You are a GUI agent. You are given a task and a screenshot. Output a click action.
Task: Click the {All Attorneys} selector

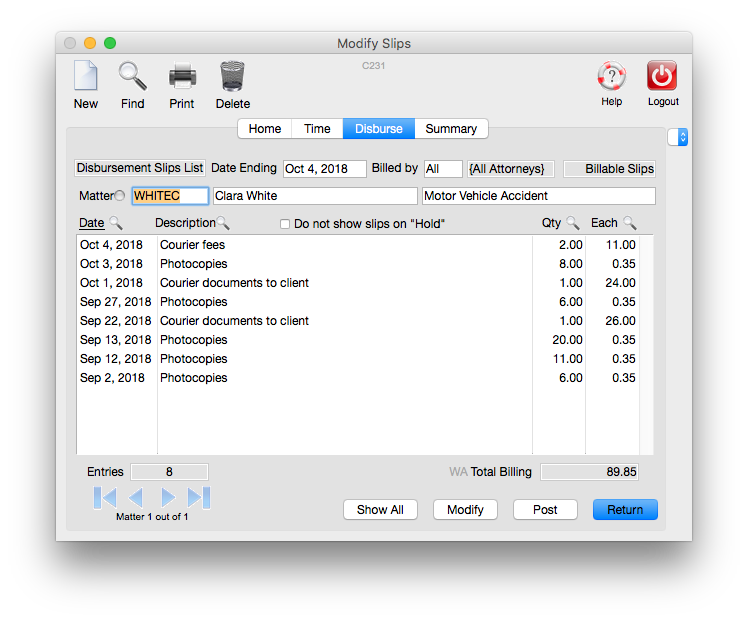pos(510,169)
